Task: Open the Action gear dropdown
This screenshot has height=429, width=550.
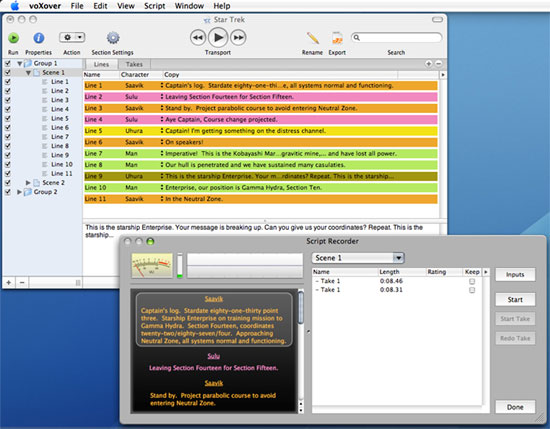Action: (x=72, y=37)
